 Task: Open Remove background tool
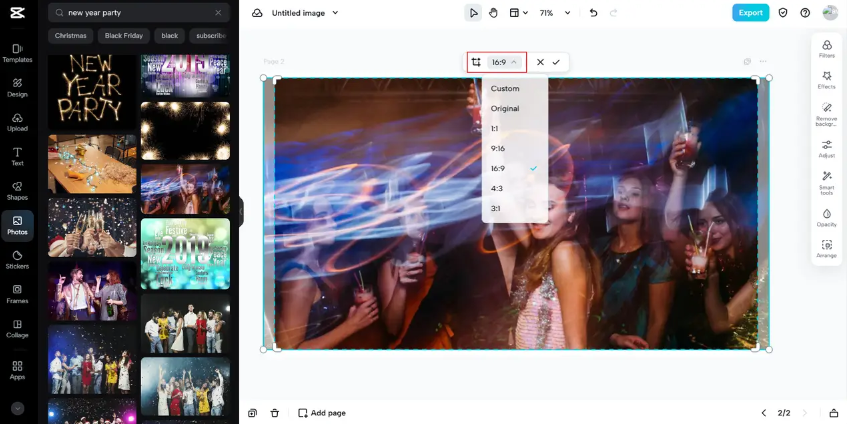[x=826, y=114]
